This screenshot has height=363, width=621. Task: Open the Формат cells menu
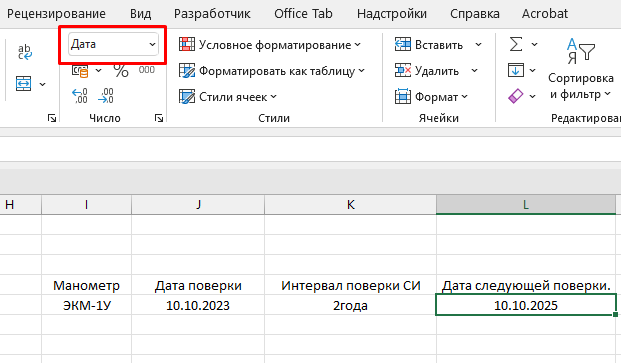coord(431,97)
